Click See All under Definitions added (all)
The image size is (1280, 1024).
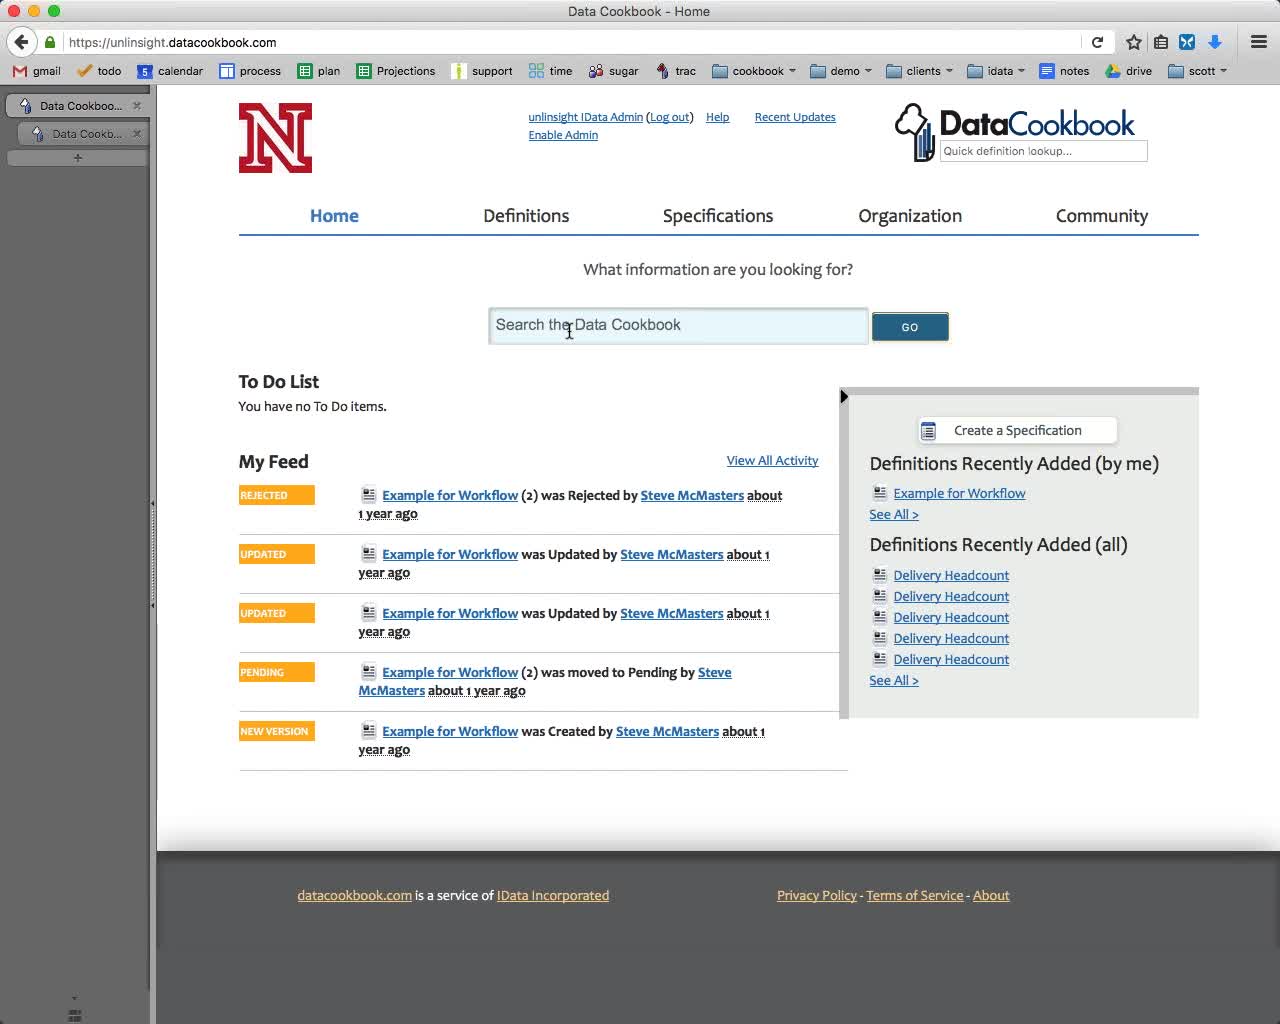coord(893,680)
